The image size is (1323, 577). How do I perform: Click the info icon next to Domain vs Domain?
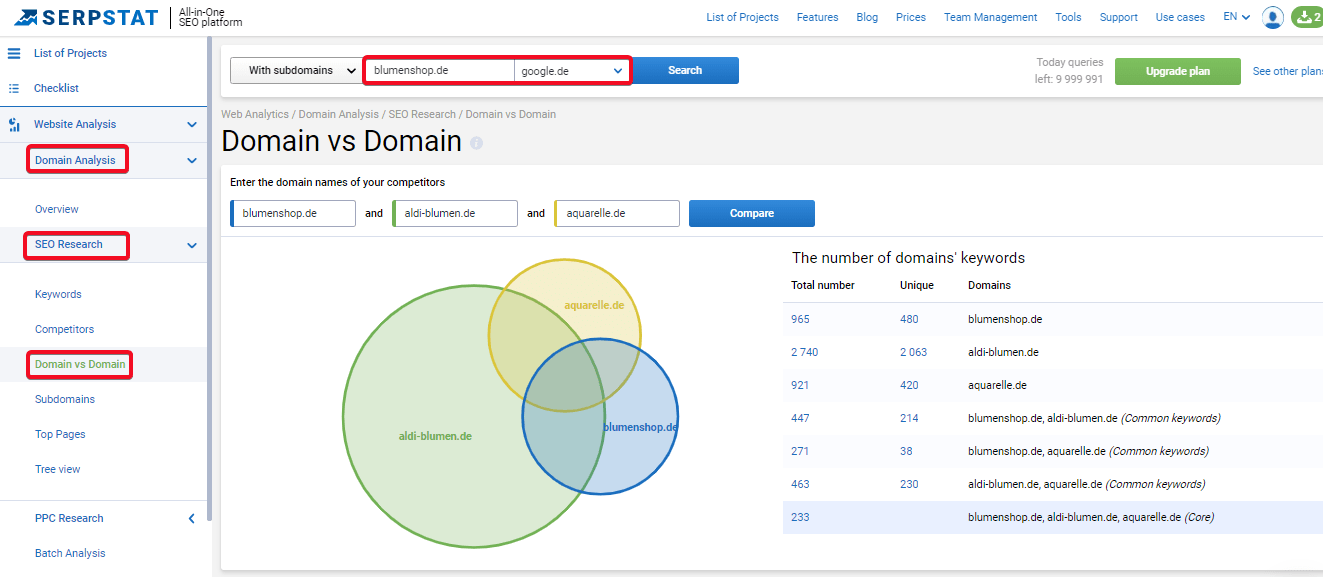pyautogui.click(x=476, y=143)
